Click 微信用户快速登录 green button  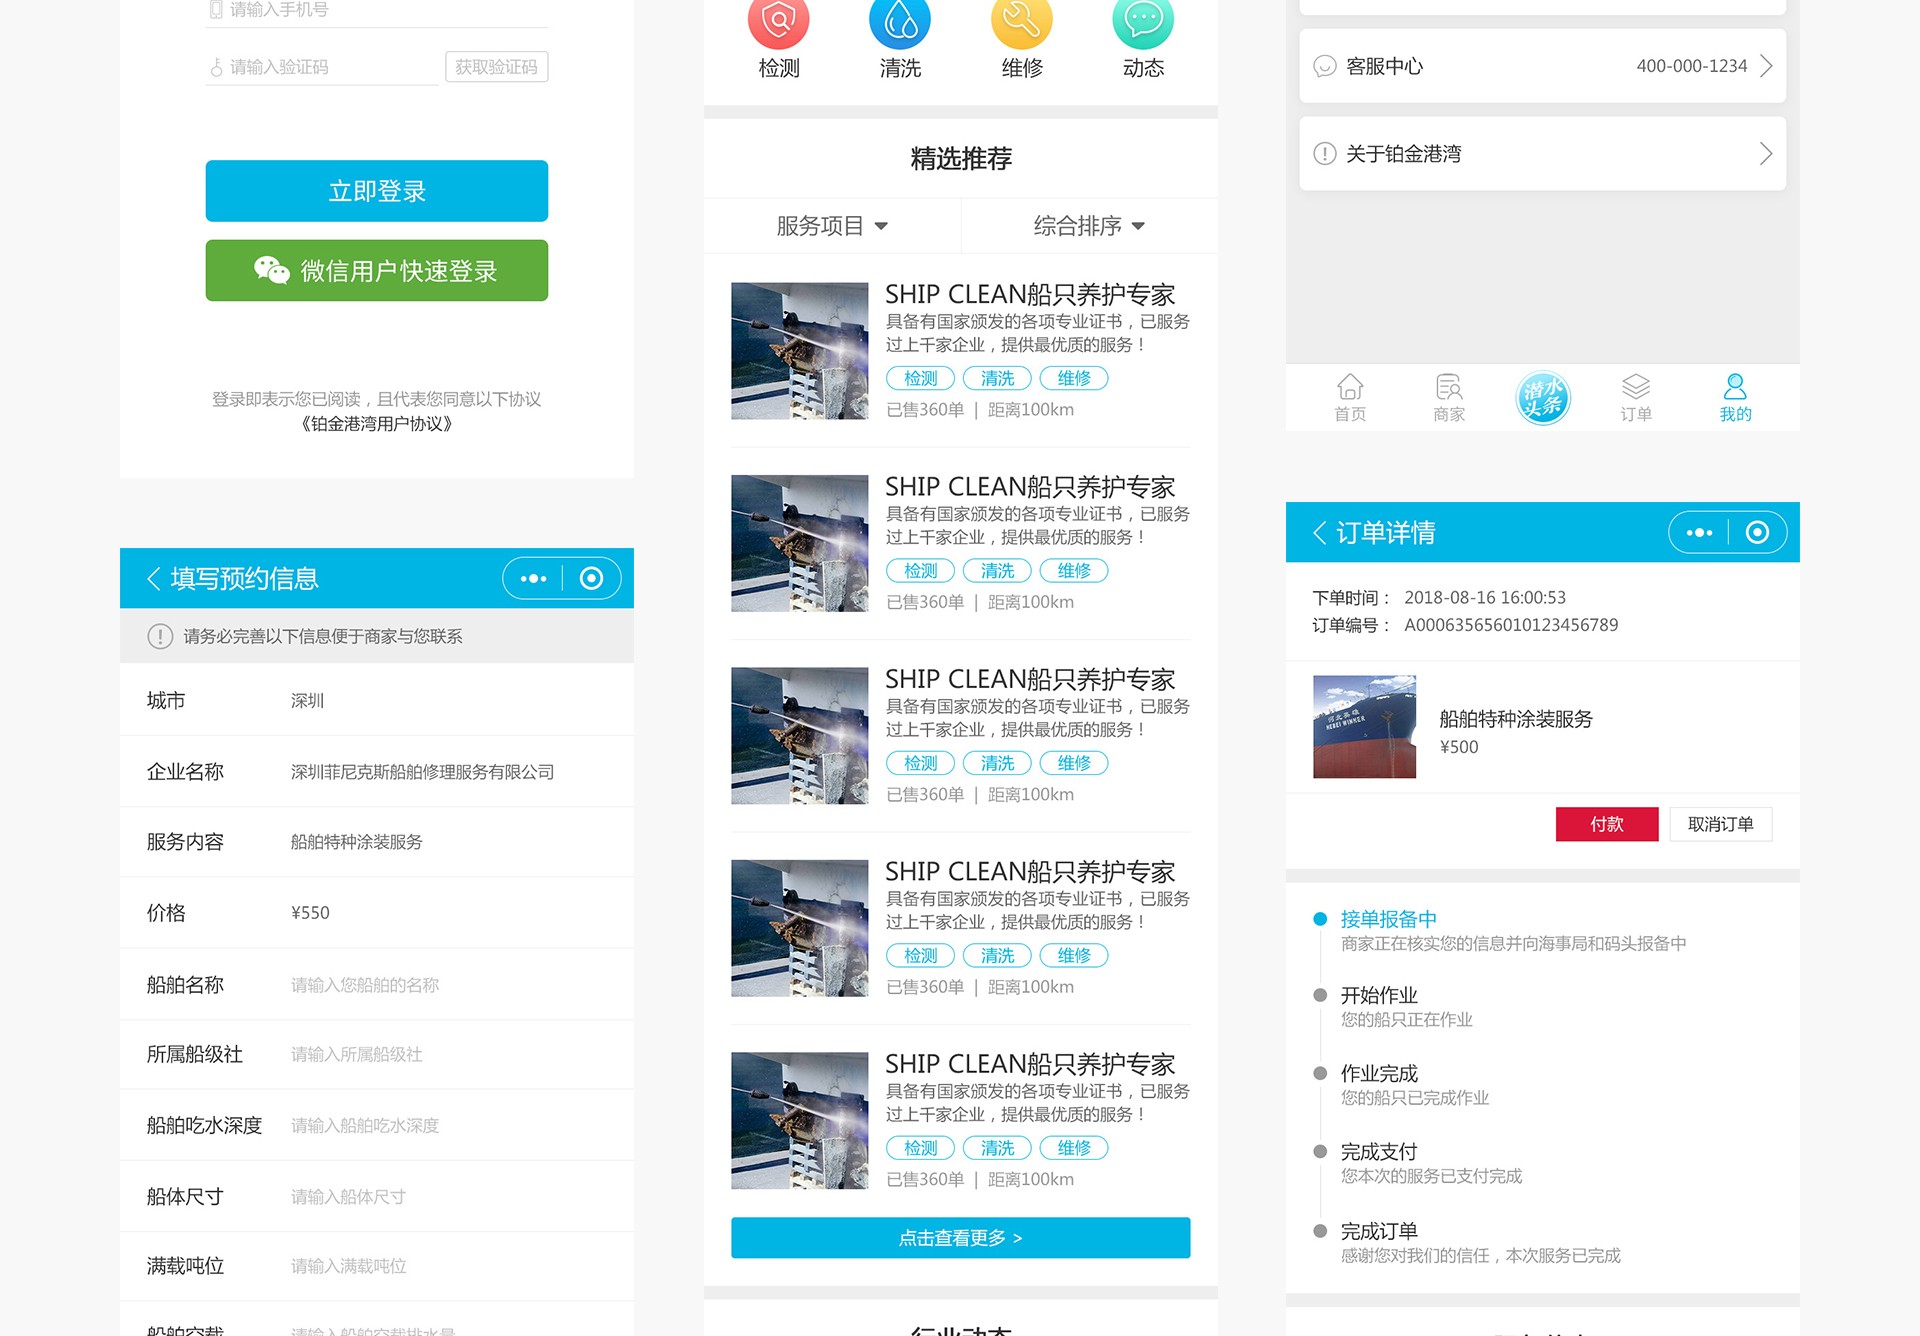coord(377,271)
